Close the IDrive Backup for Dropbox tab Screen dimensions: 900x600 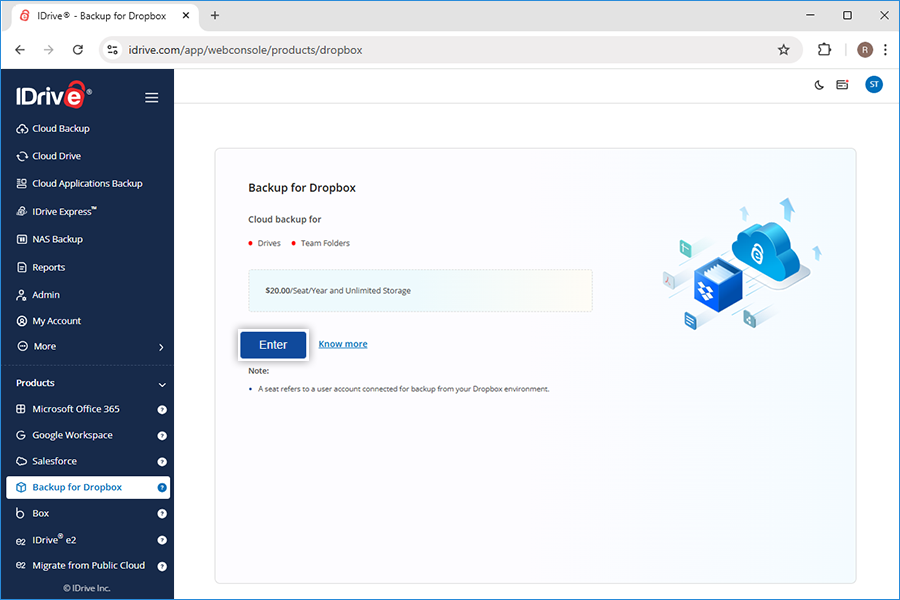pos(186,16)
